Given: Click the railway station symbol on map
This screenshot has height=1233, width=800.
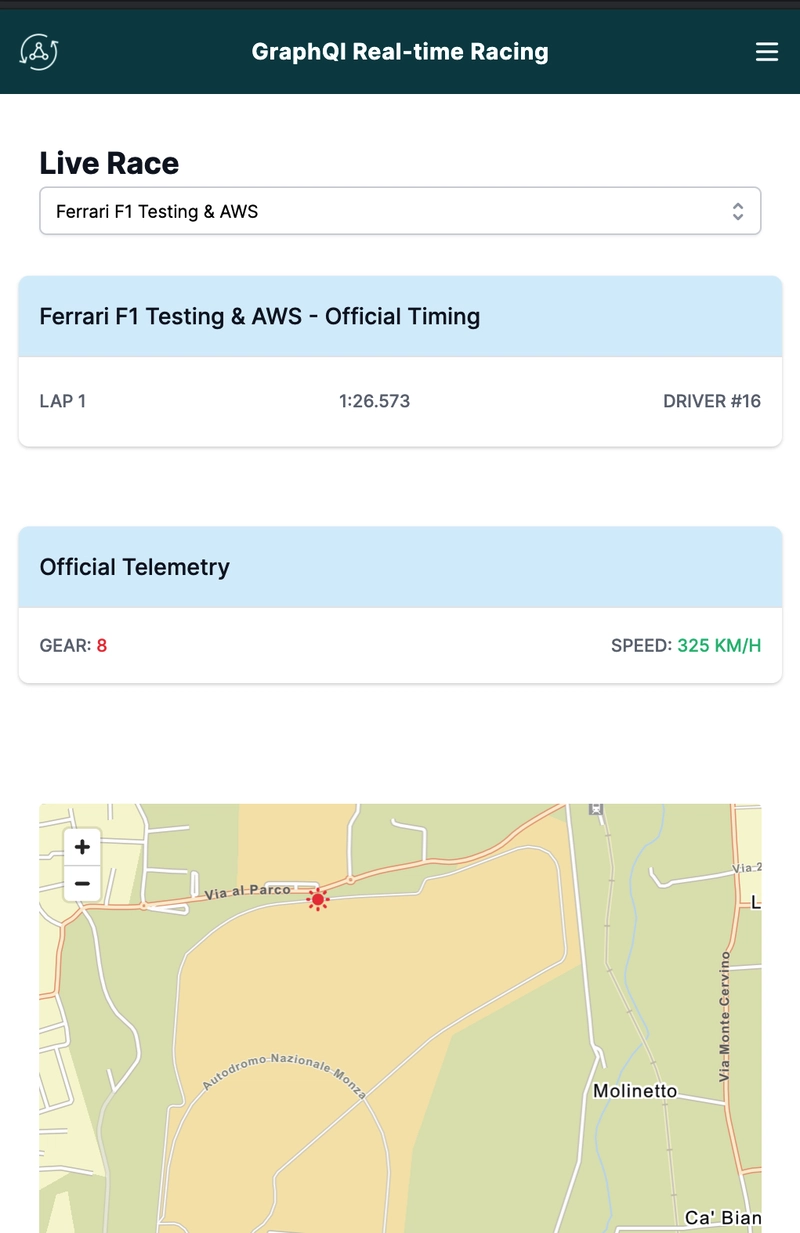Looking at the screenshot, I should [597, 809].
